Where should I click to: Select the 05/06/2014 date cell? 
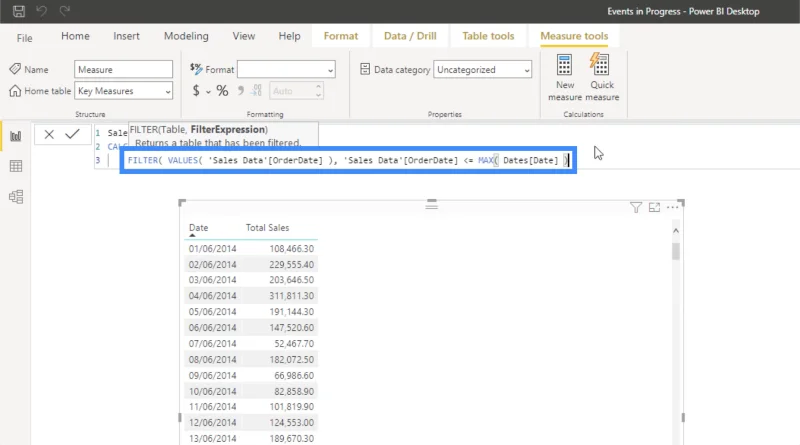tap(212, 311)
